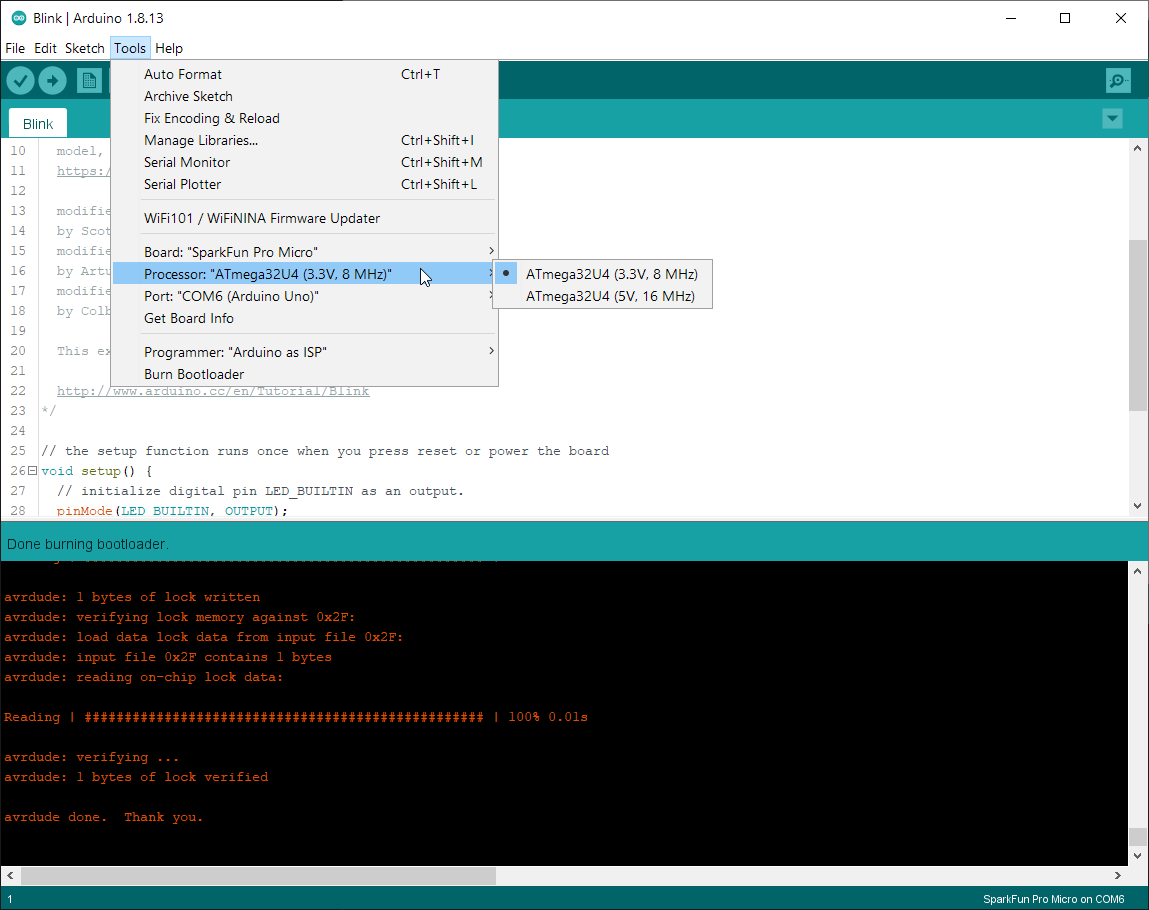
Task: Click "SparkFun Pro Micro on COM6" status text
Action: point(1053,899)
